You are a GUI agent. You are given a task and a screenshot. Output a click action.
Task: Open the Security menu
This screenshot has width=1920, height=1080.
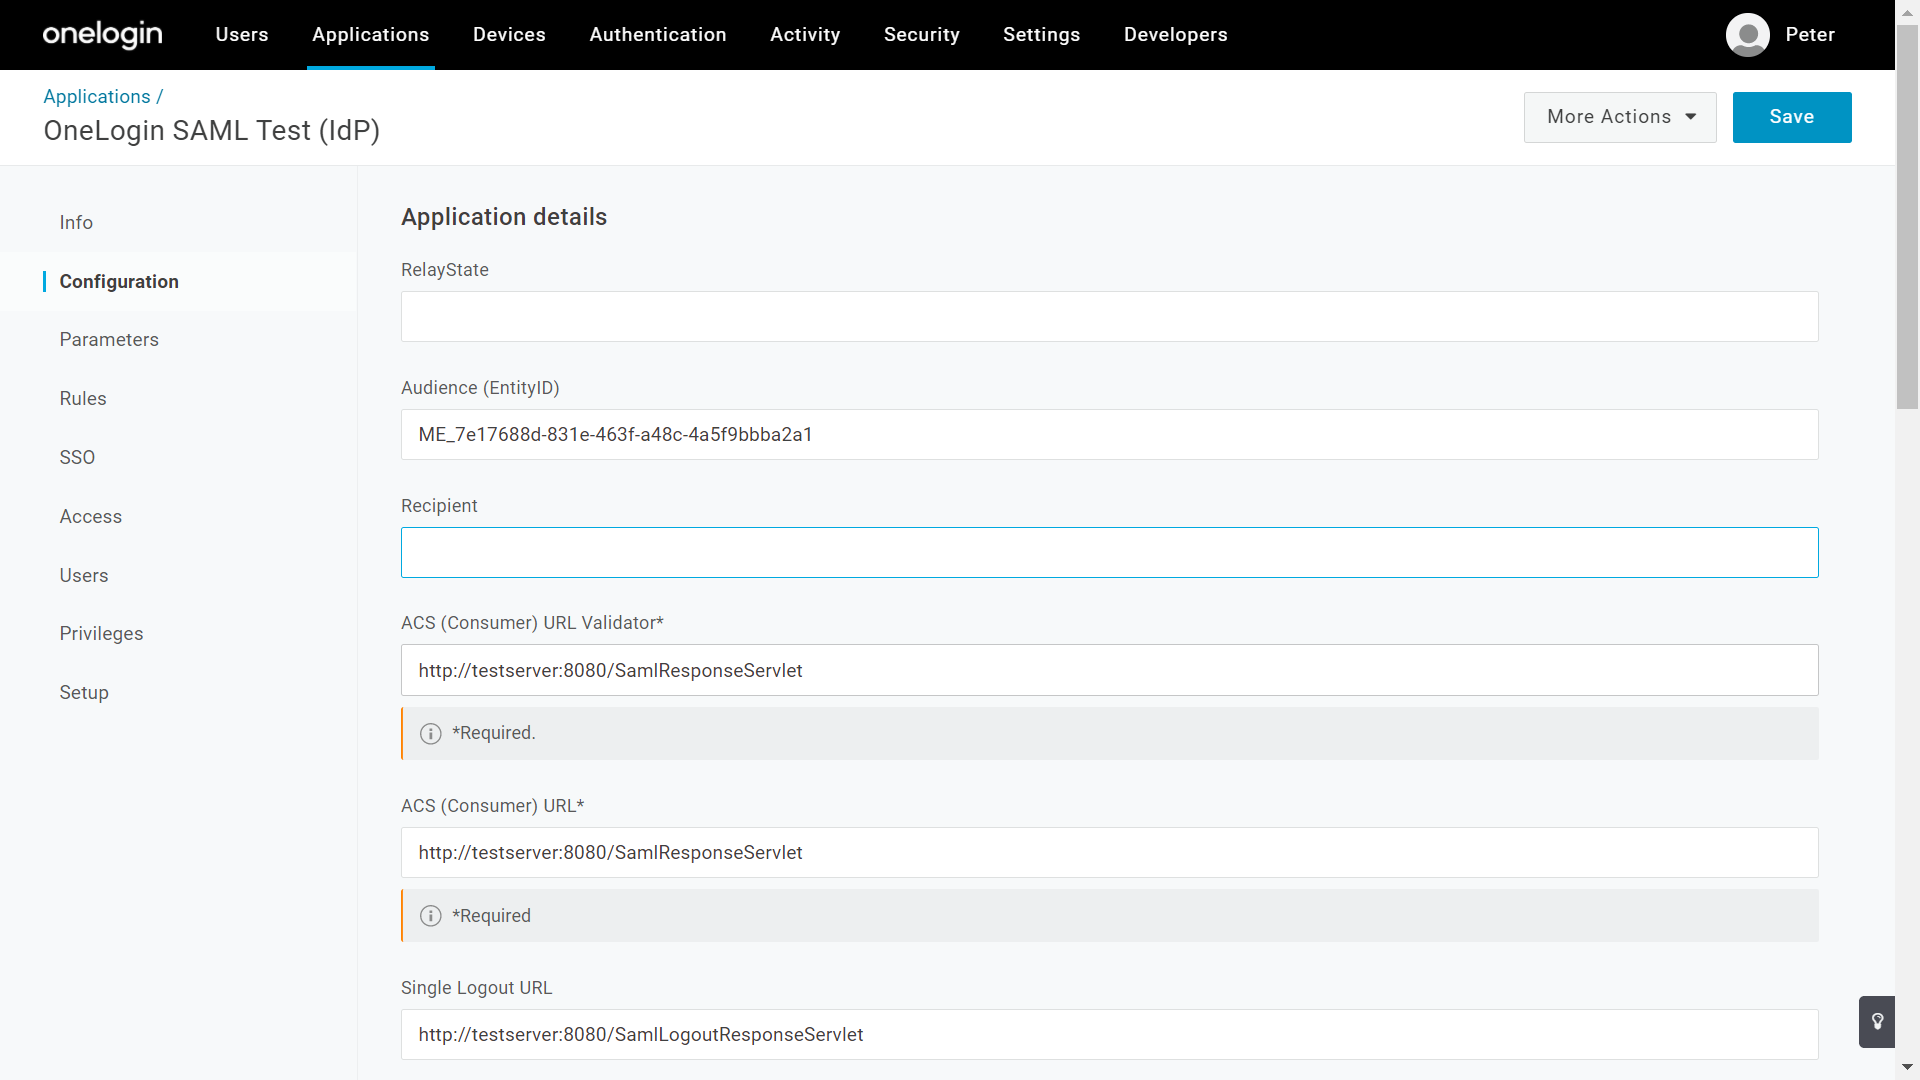(x=921, y=35)
